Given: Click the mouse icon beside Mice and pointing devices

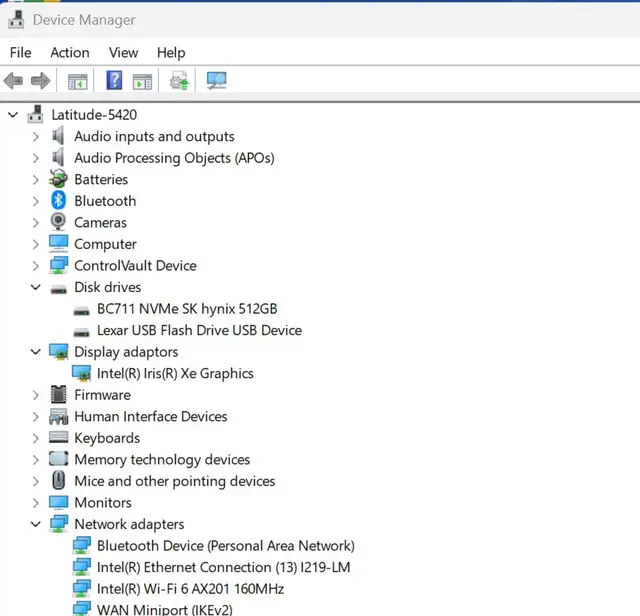Looking at the screenshot, I should (58, 480).
